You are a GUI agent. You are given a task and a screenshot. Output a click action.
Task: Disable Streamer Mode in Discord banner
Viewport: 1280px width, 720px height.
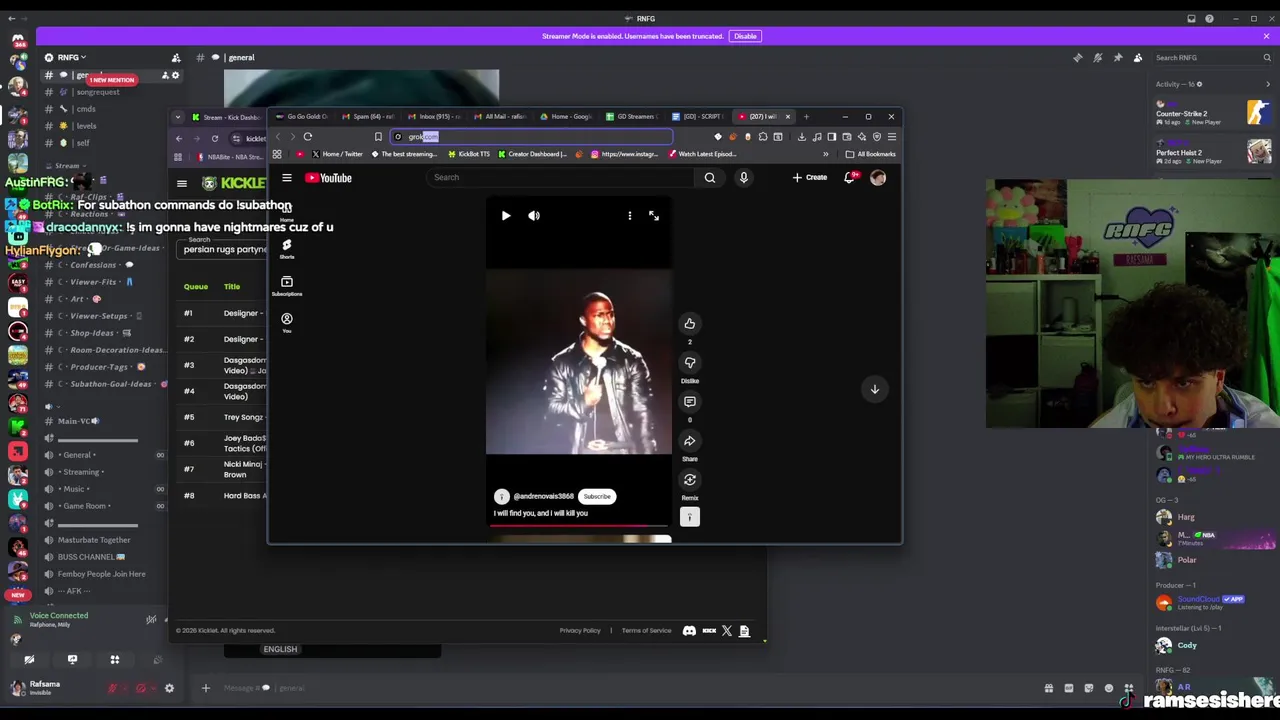tap(745, 36)
